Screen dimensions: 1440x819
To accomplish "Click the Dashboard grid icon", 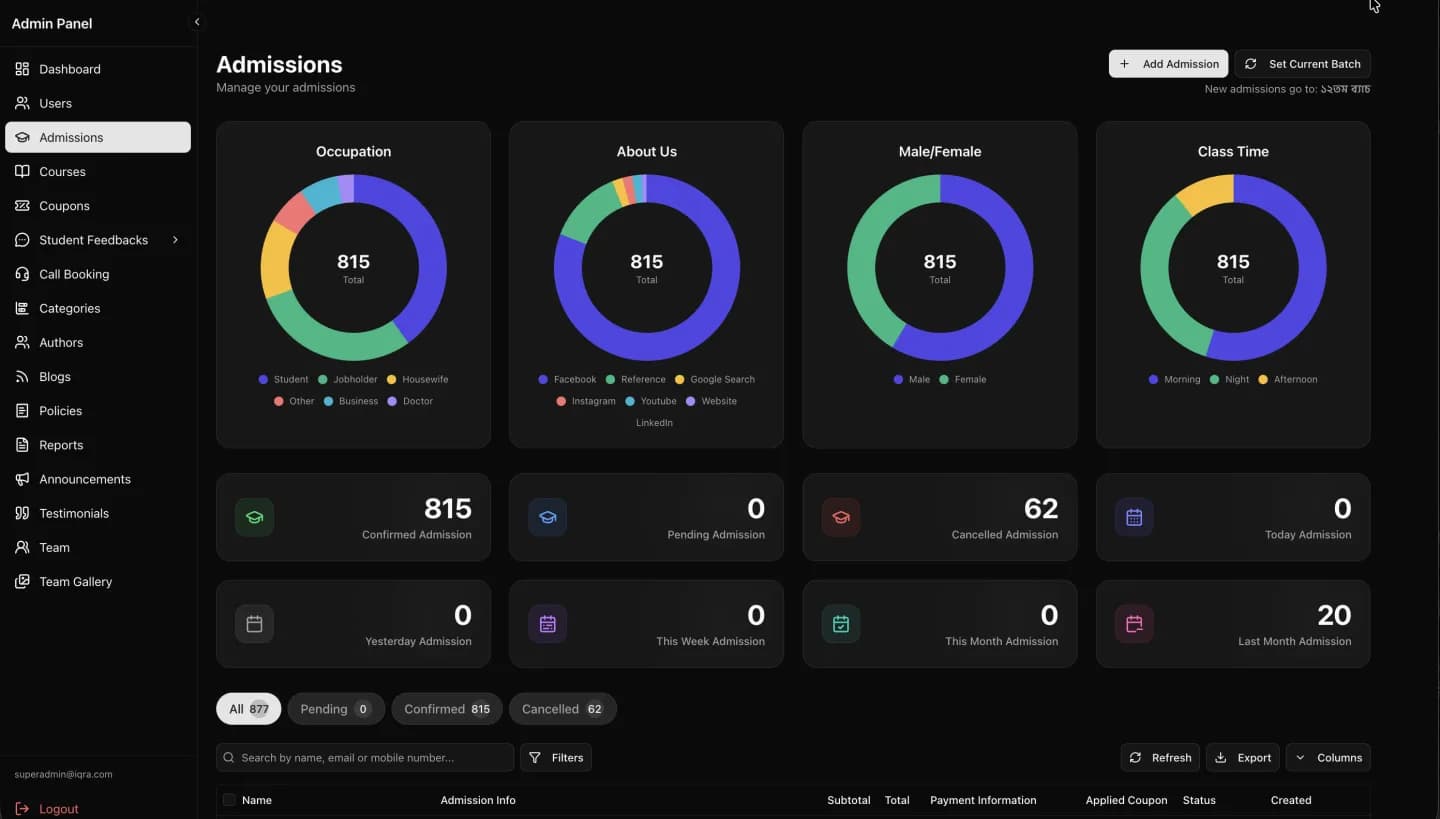I will pyautogui.click(x=22, y=69).
